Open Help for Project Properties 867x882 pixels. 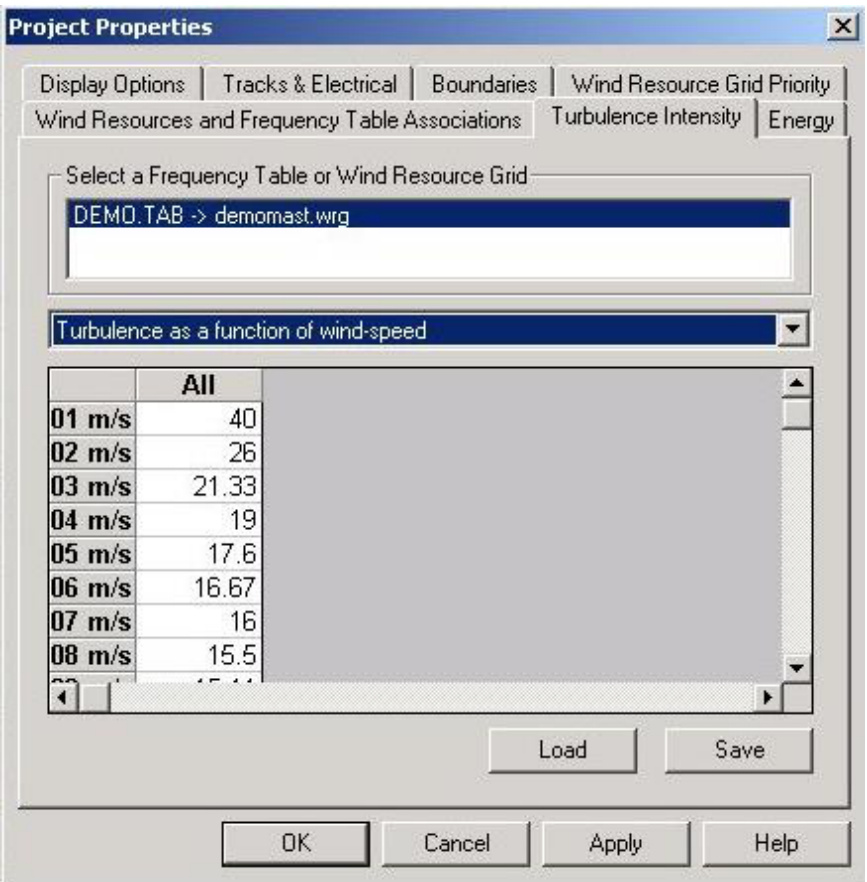click(x=777, y=844)
